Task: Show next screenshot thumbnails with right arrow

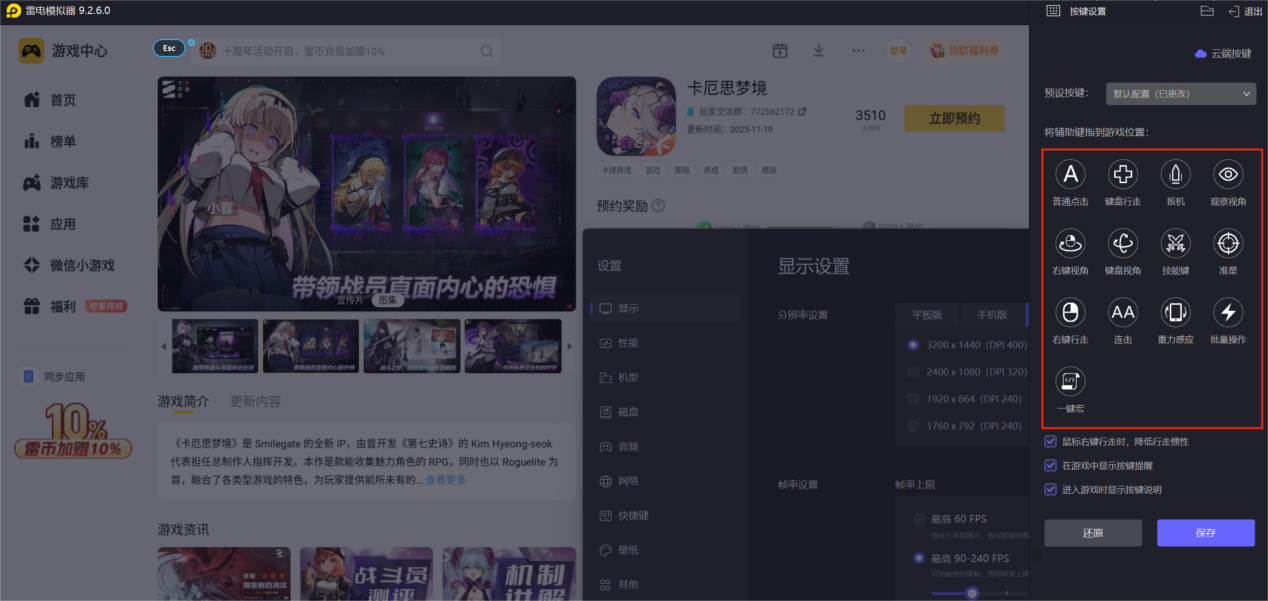Action: point(570,346)
